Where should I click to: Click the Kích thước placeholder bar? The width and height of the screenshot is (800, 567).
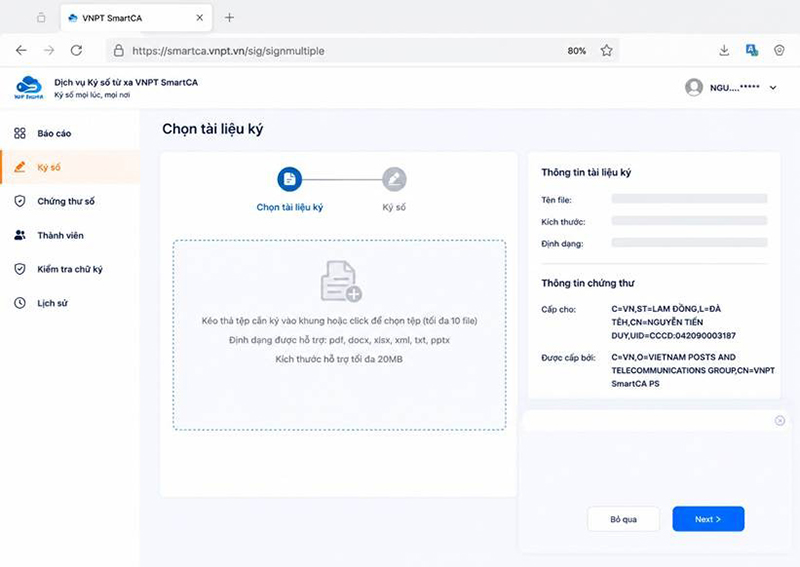click(x=689, y=221)
